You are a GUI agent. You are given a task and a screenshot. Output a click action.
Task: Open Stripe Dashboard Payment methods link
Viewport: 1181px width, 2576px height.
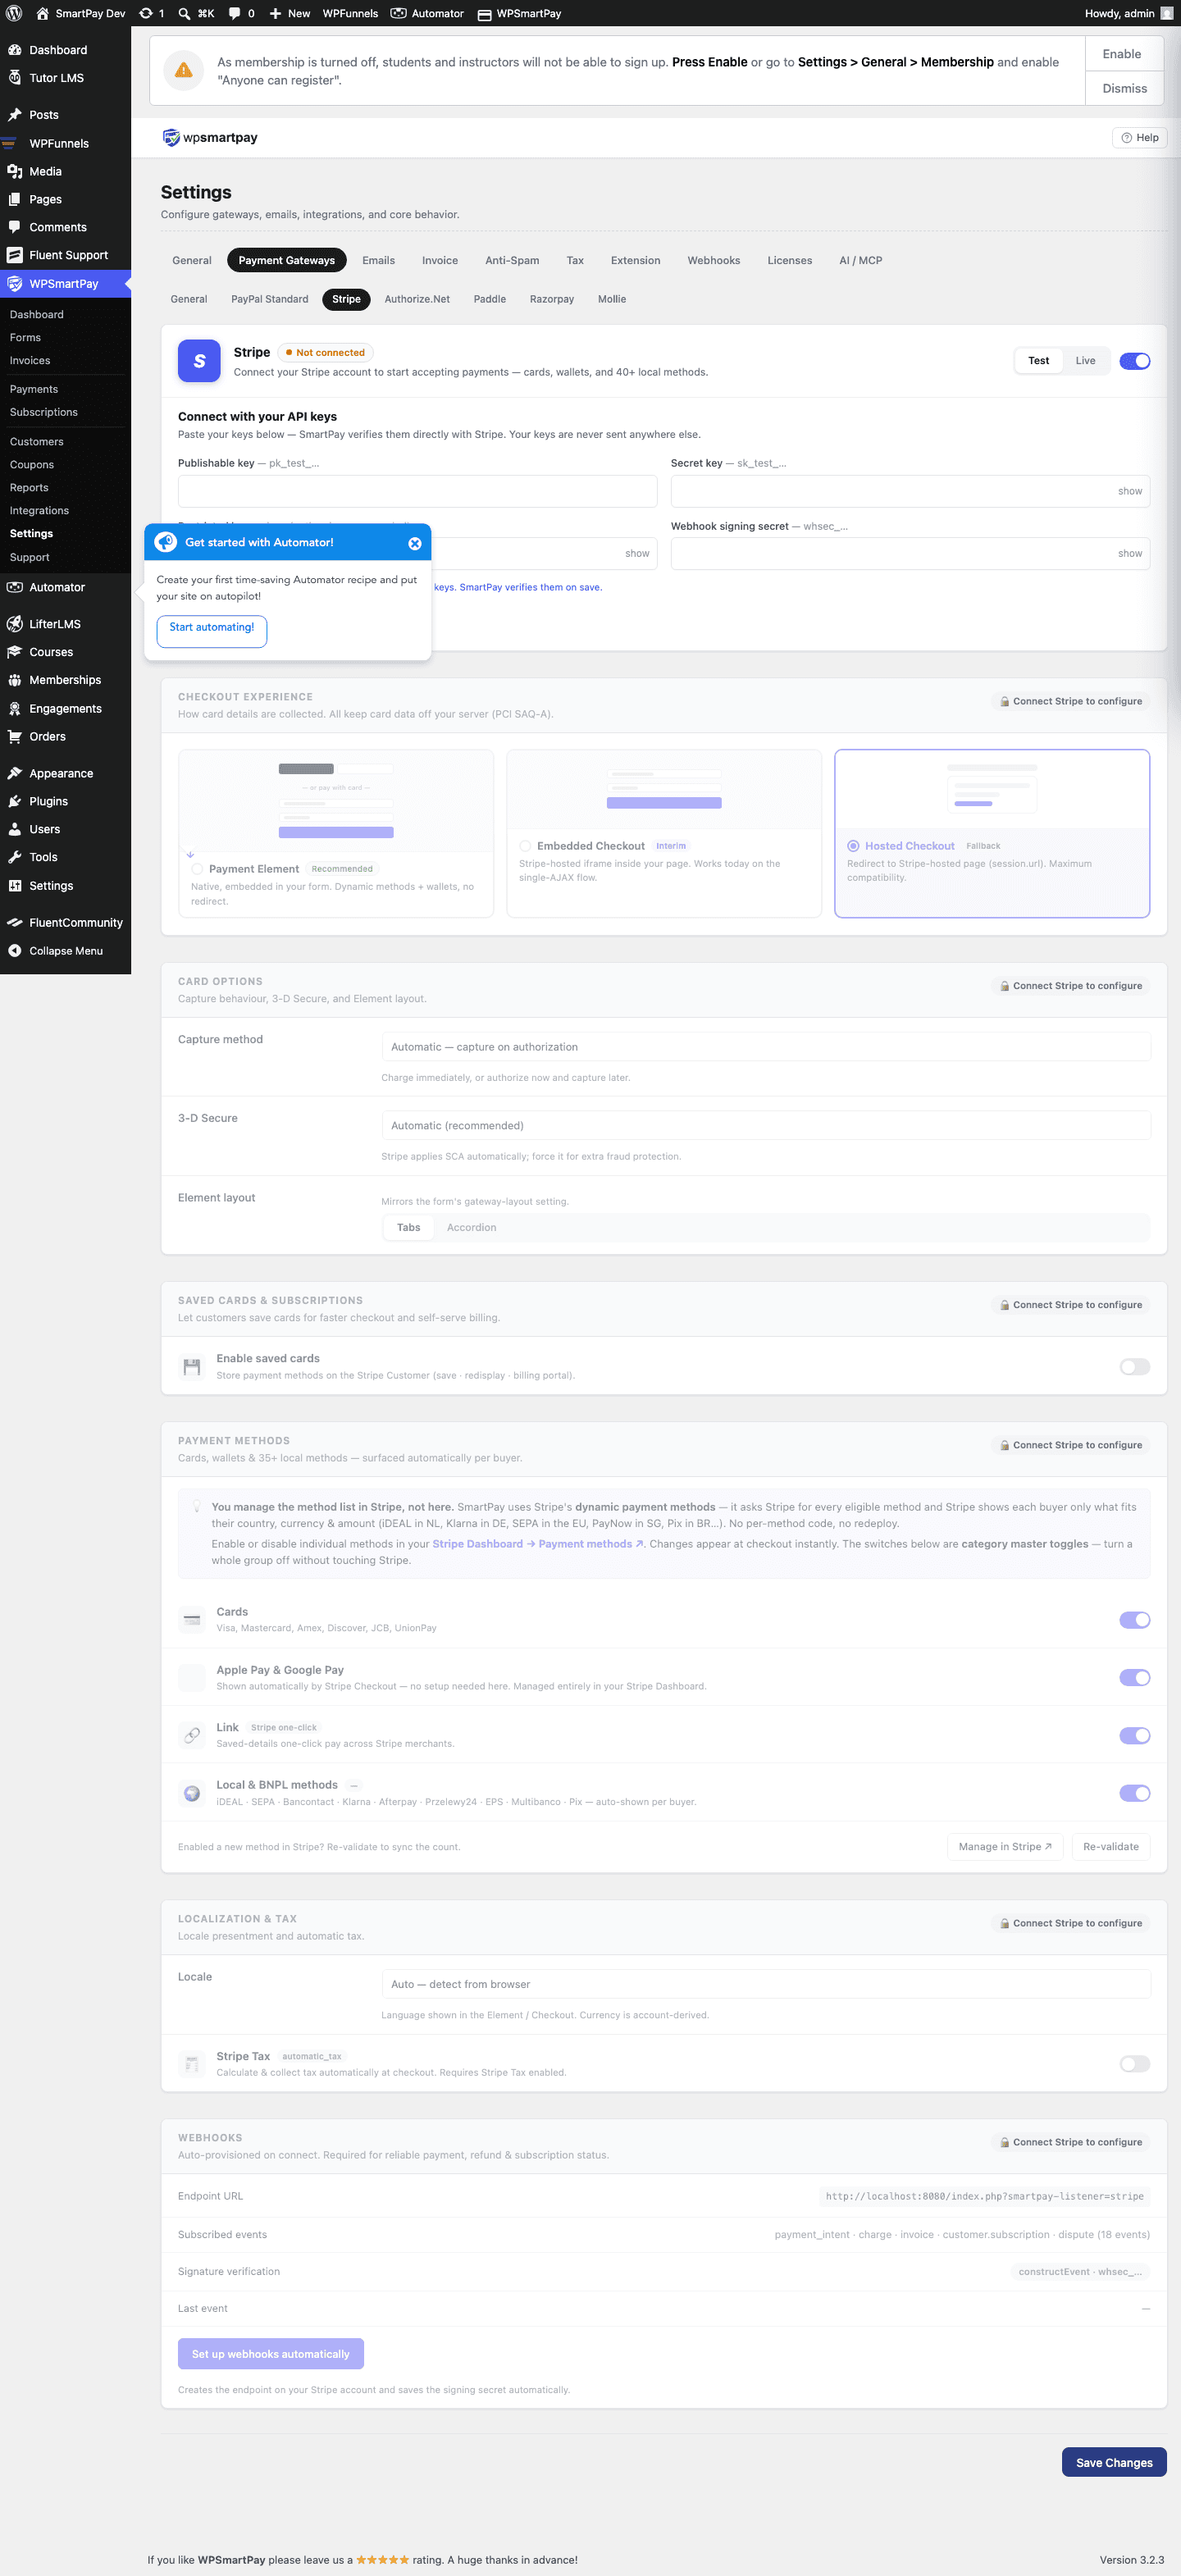538,1544
